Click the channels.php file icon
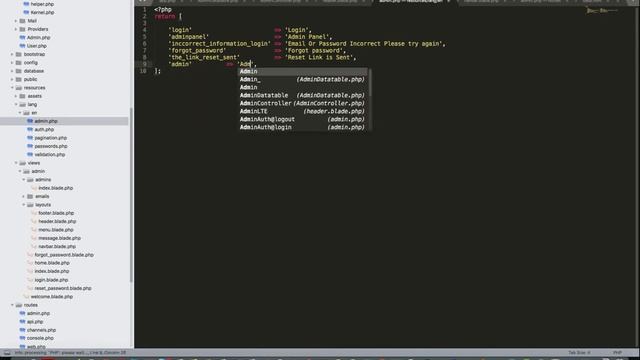Image resolution: width=640 pixels, height=360 pixels. [x=22, y=330]
